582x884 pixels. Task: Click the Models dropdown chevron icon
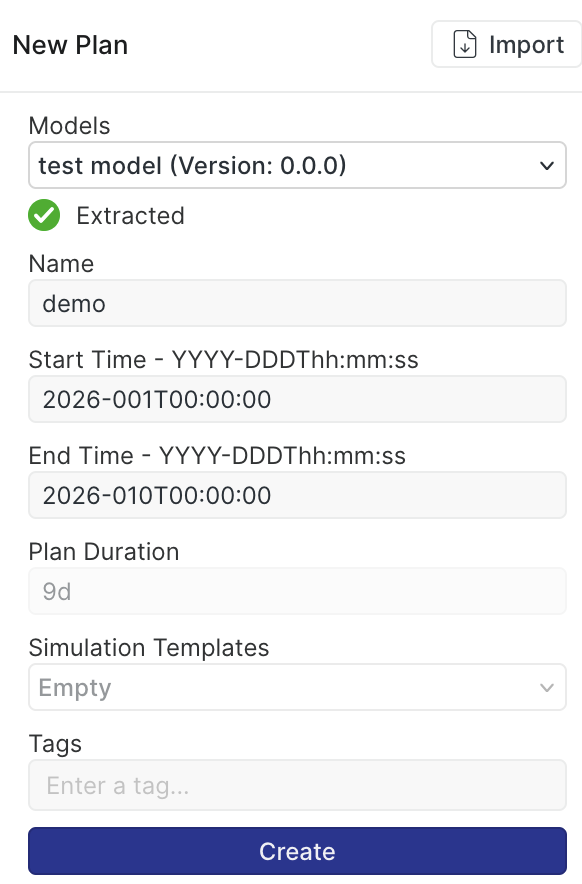[546, 165]
